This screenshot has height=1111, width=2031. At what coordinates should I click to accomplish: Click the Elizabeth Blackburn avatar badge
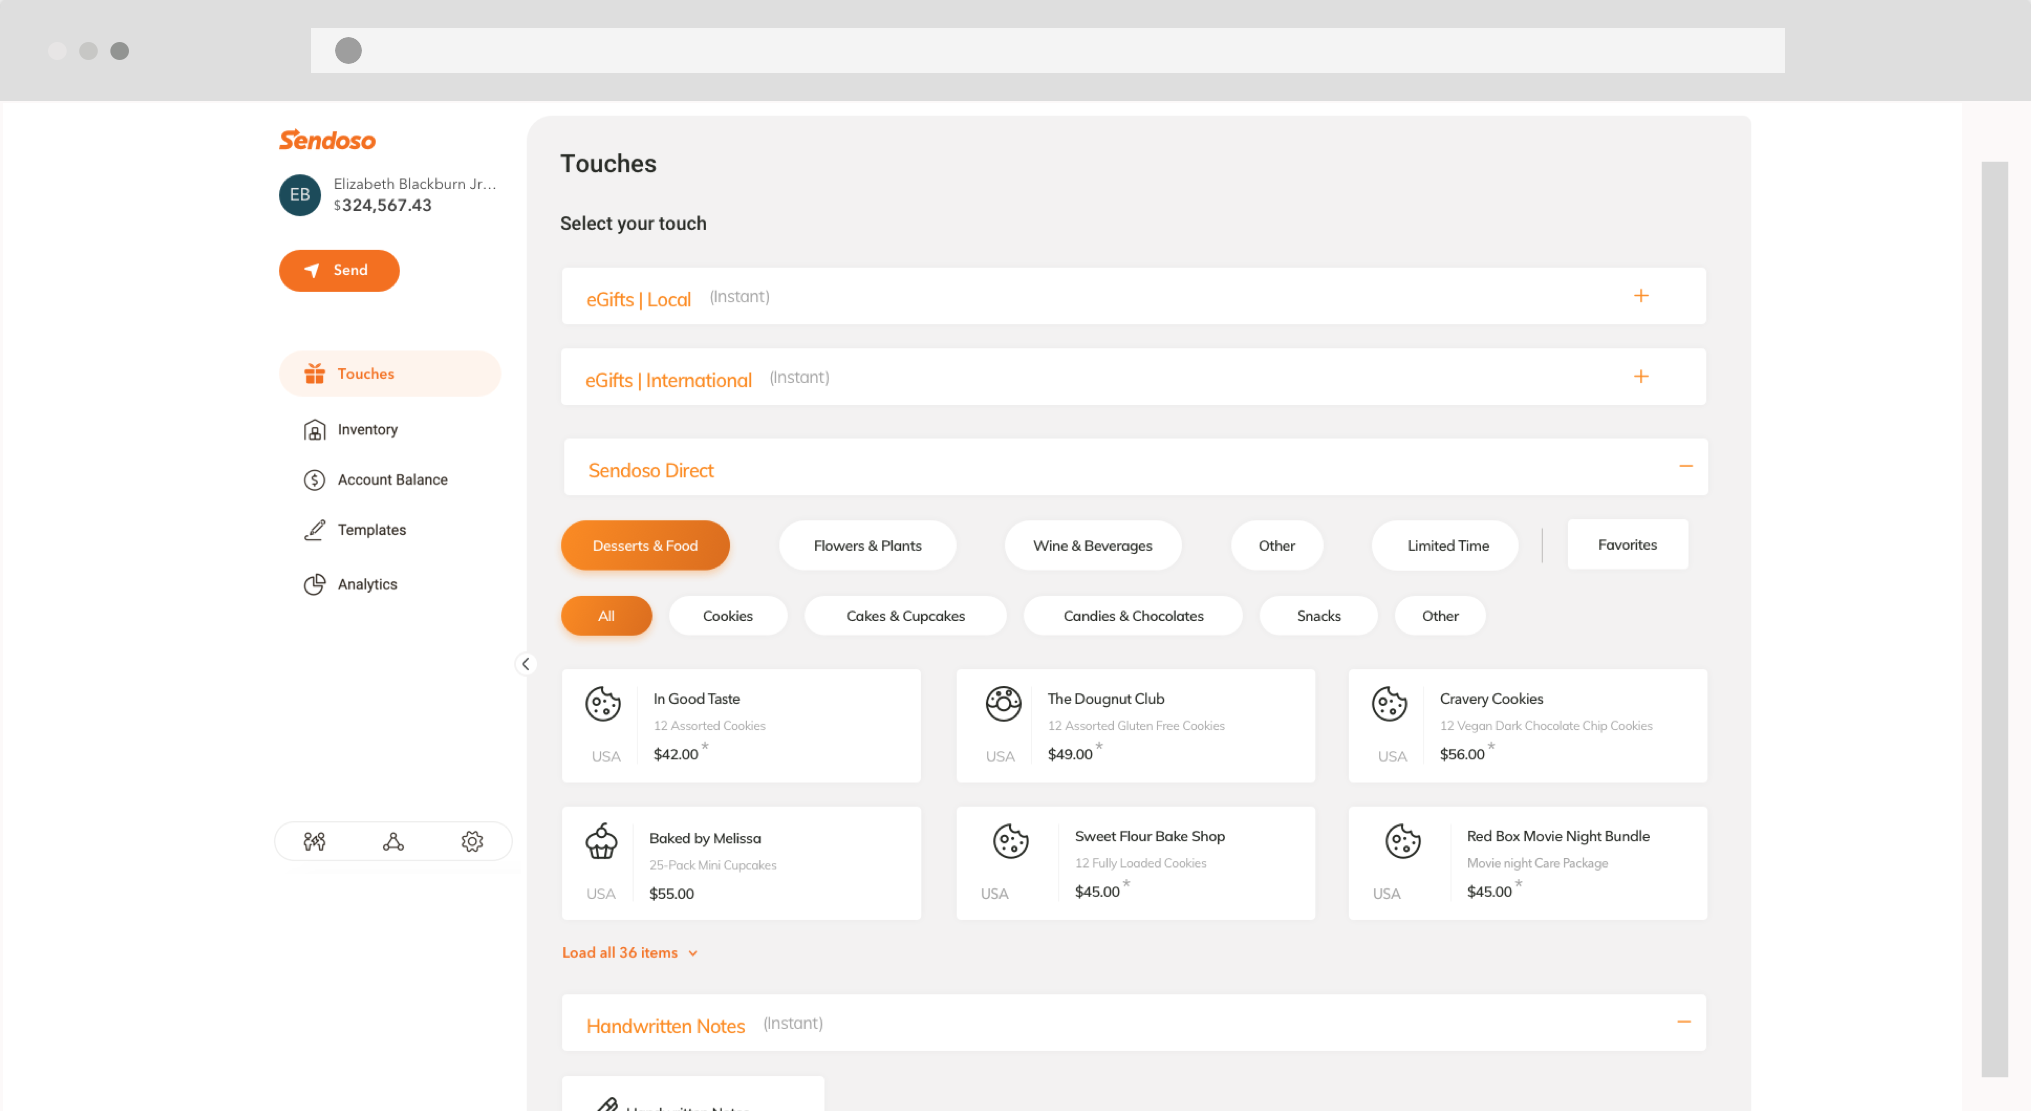pos(299,195)
